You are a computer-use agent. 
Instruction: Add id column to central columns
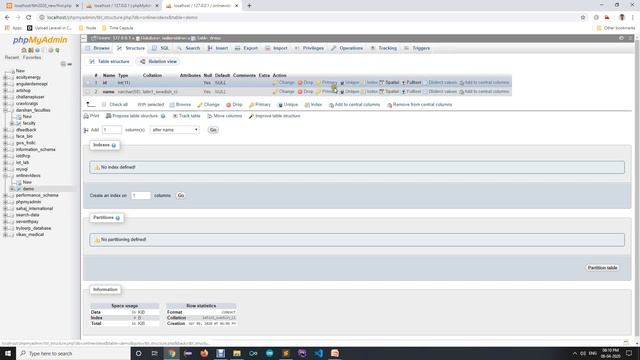tap(484, 82)
